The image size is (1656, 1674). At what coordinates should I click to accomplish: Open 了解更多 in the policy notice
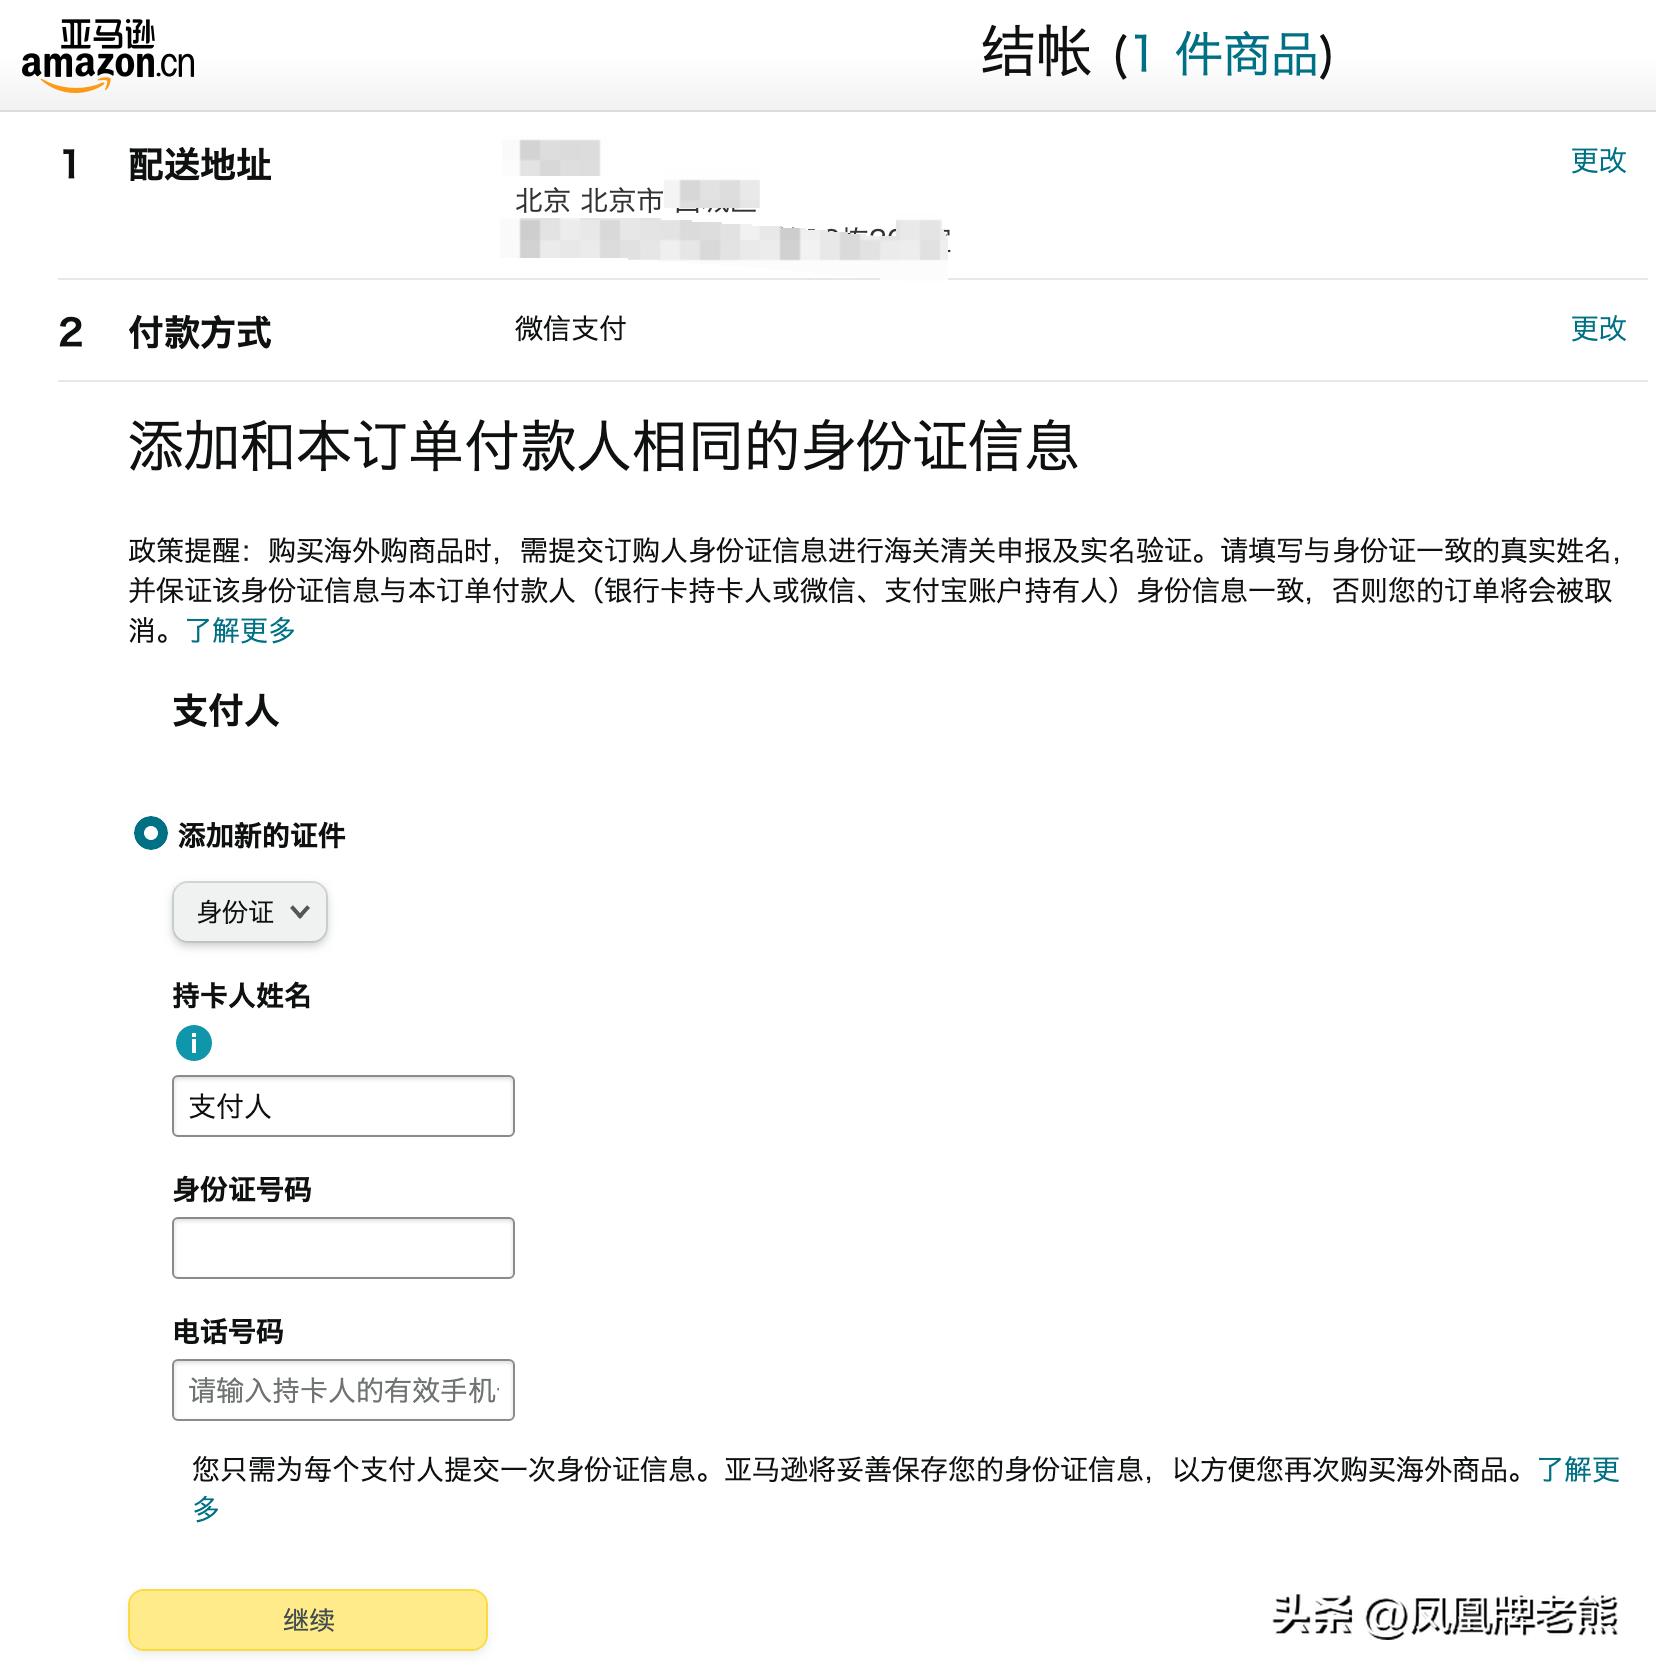point(238,630)
